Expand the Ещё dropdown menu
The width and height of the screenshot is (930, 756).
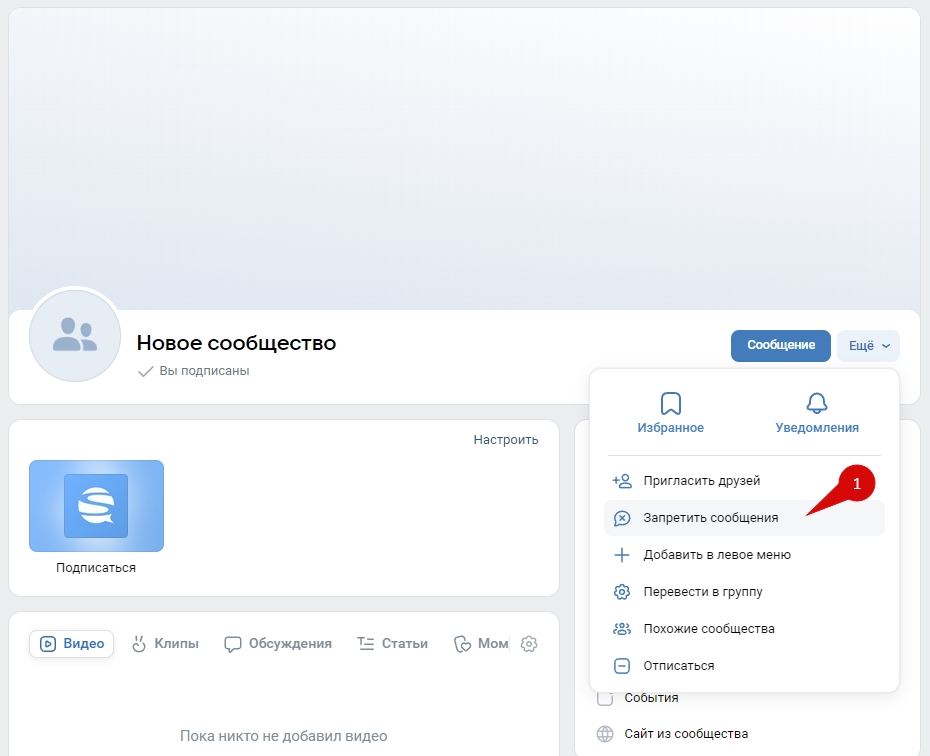[868, 346]
